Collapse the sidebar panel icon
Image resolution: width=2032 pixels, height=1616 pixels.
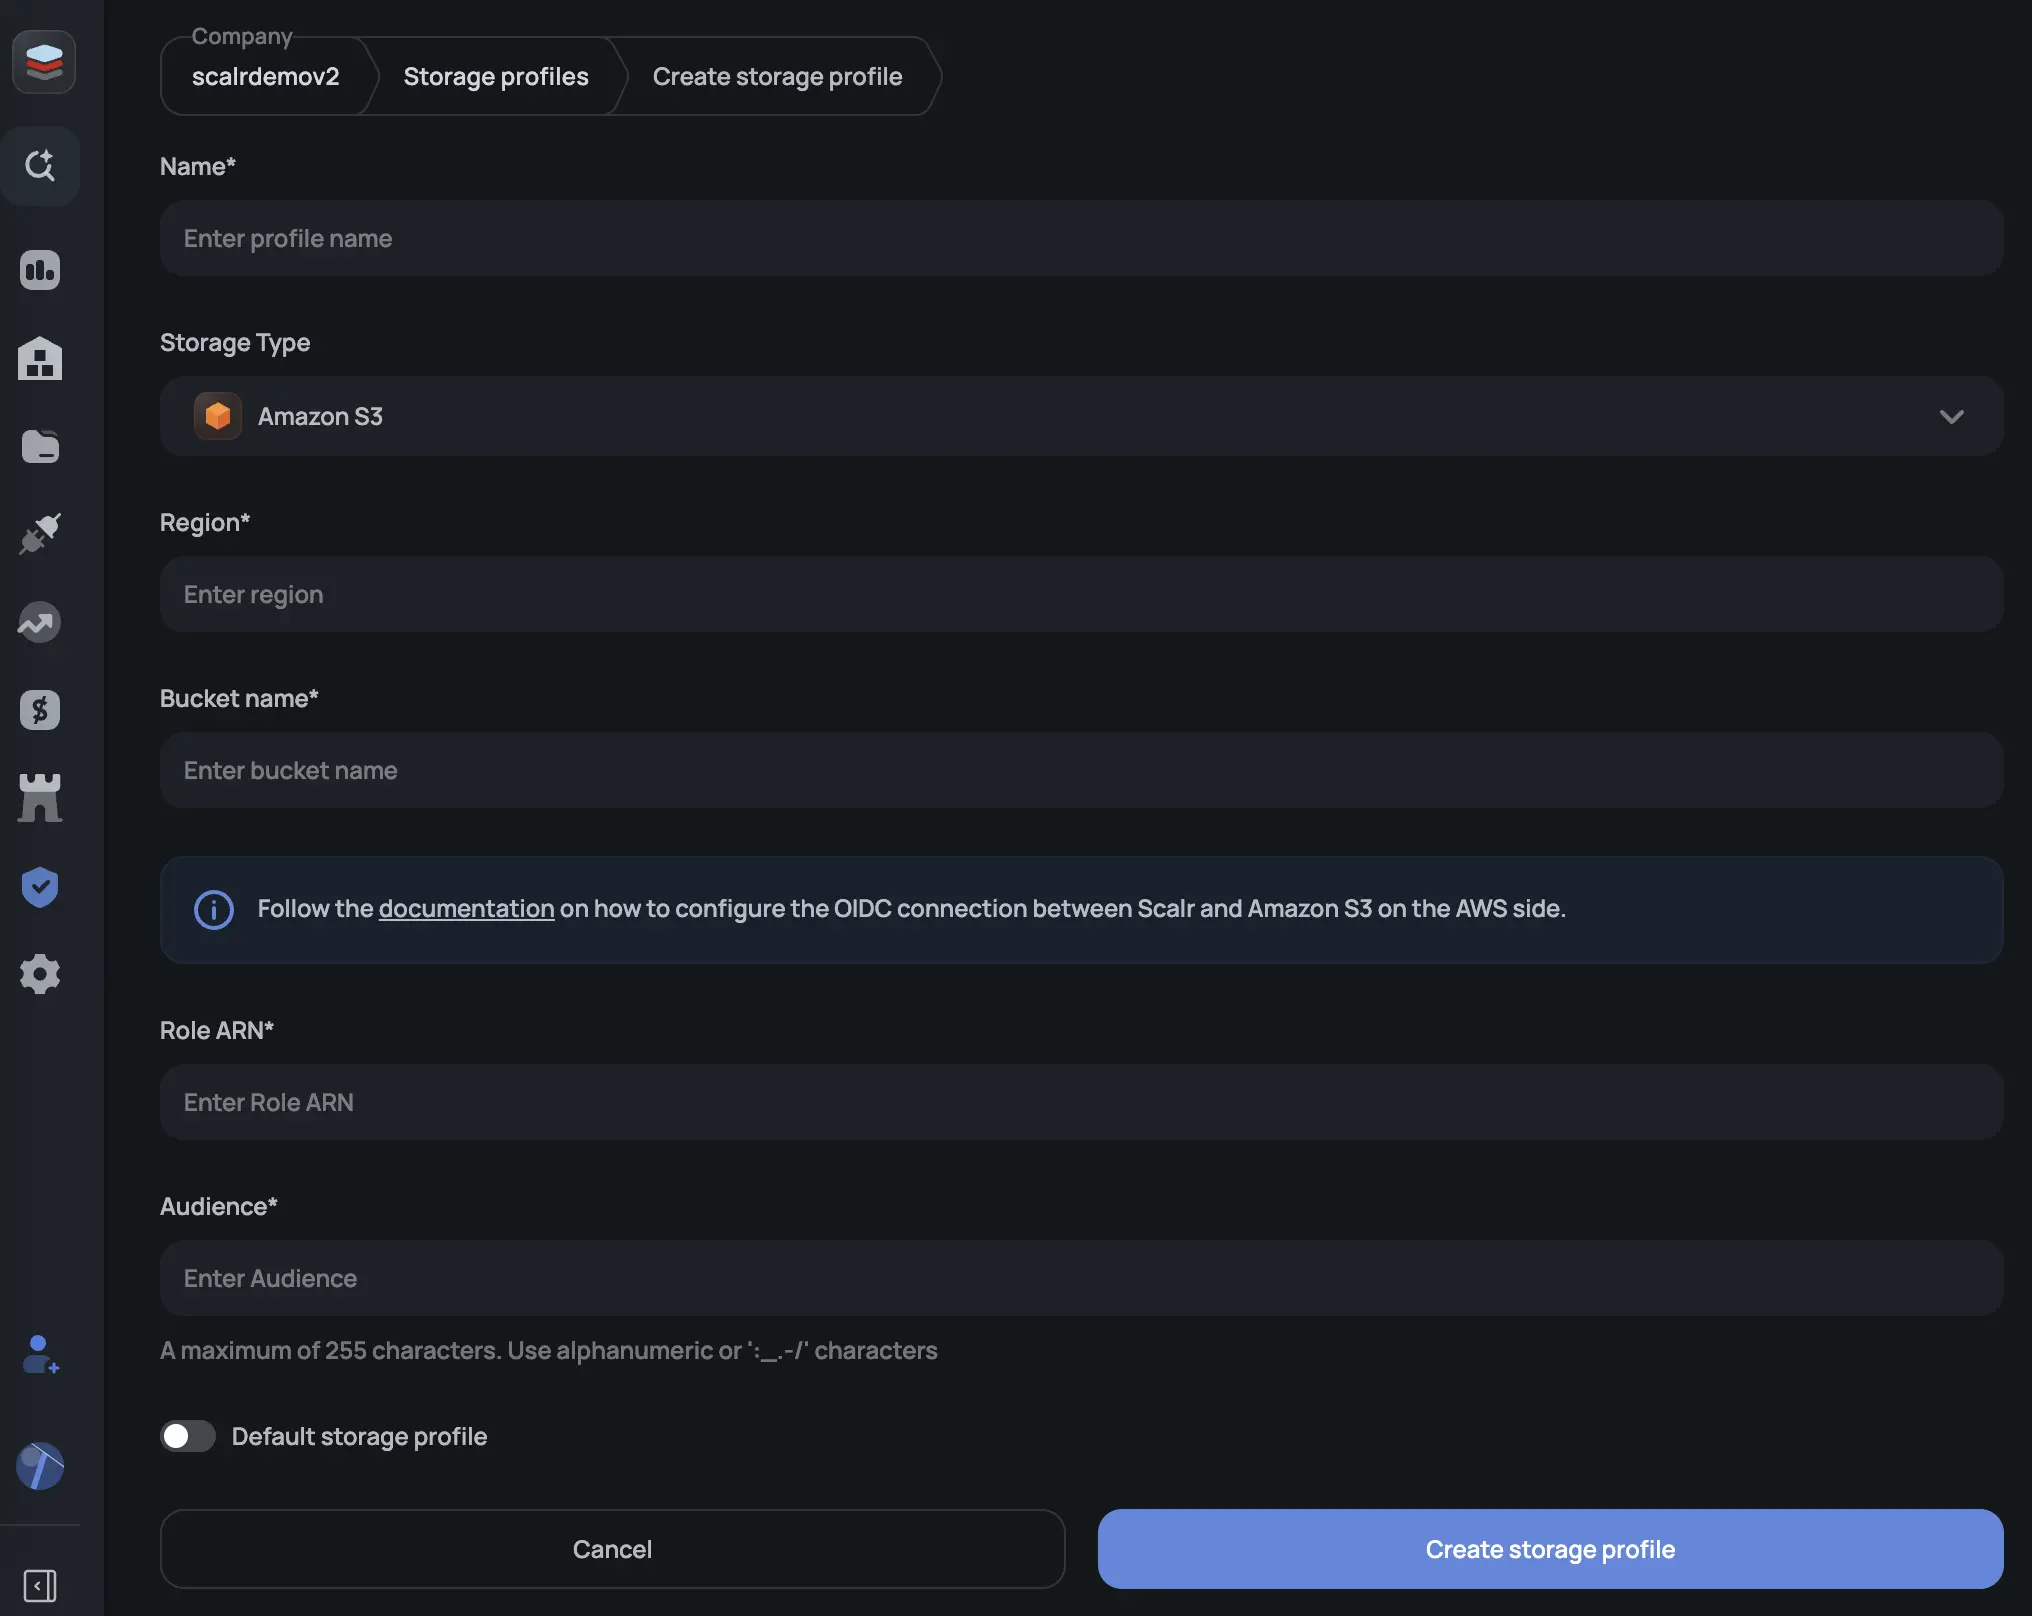pyautogui.click(x=40, y=1586)
